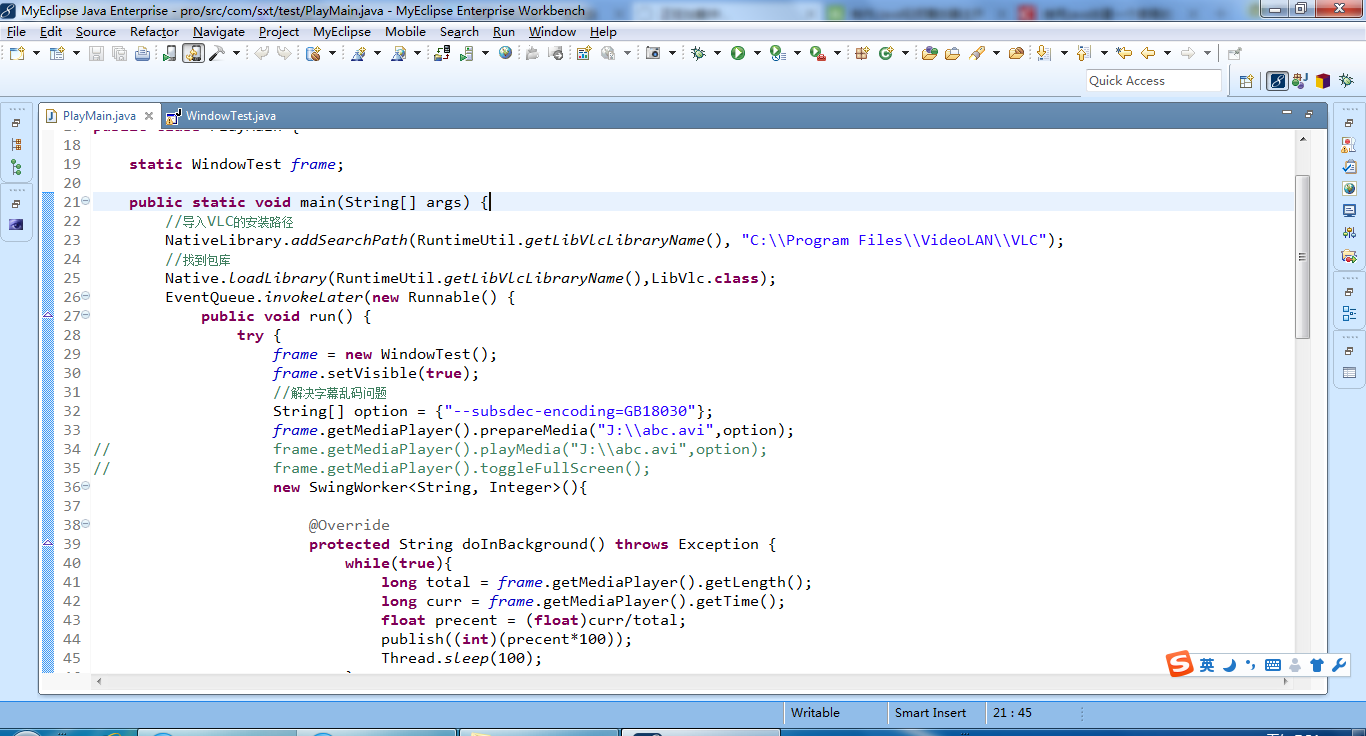Open the New file dropdown arrow
The image size is (1366, 736).
click(x=36, y=53)
